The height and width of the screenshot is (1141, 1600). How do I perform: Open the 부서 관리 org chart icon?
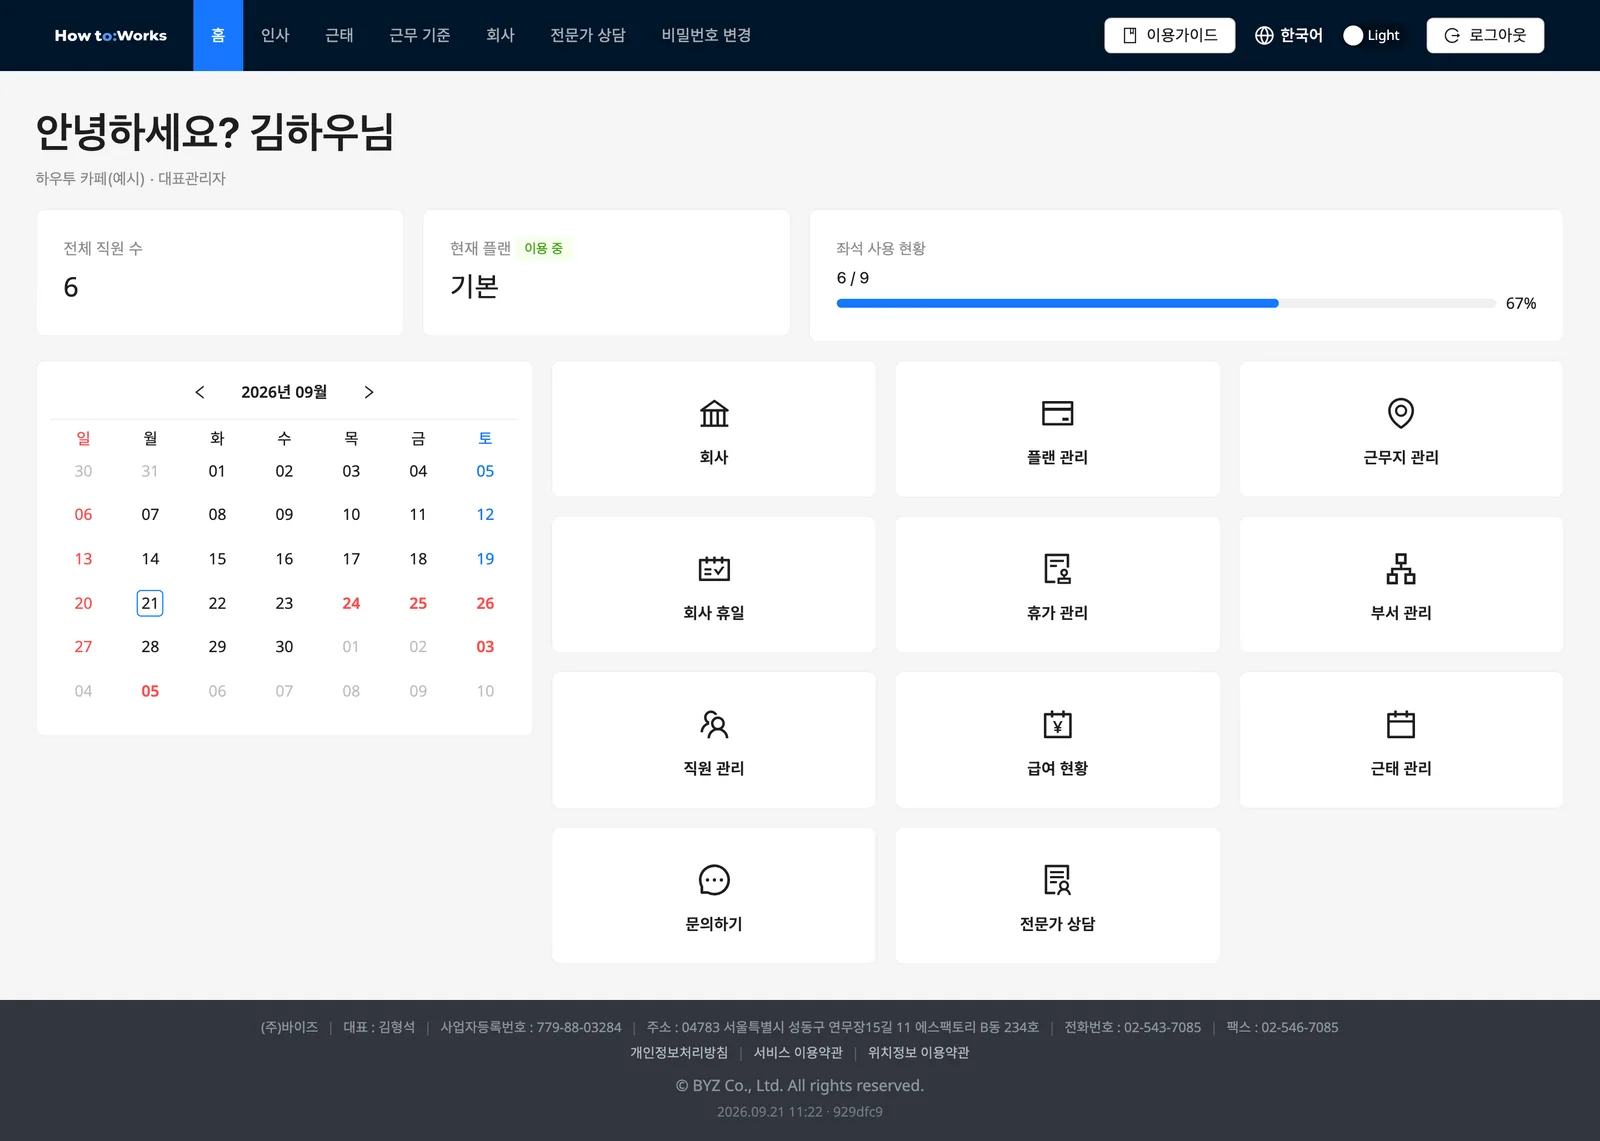pos(1401,568)
